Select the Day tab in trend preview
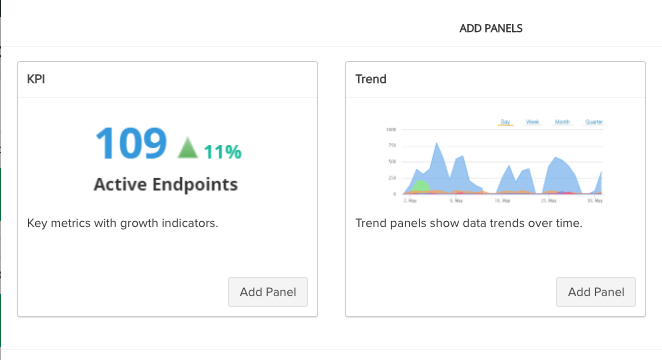The image size is (662, 360). tap(505, 122)
